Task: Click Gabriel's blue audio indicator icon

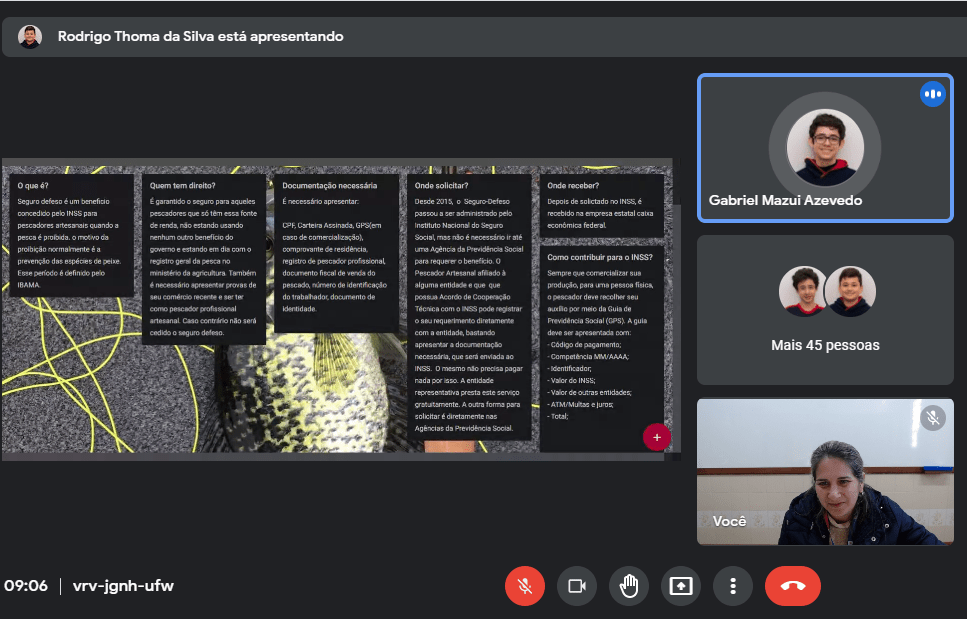Action: click(x=932, y=94)
